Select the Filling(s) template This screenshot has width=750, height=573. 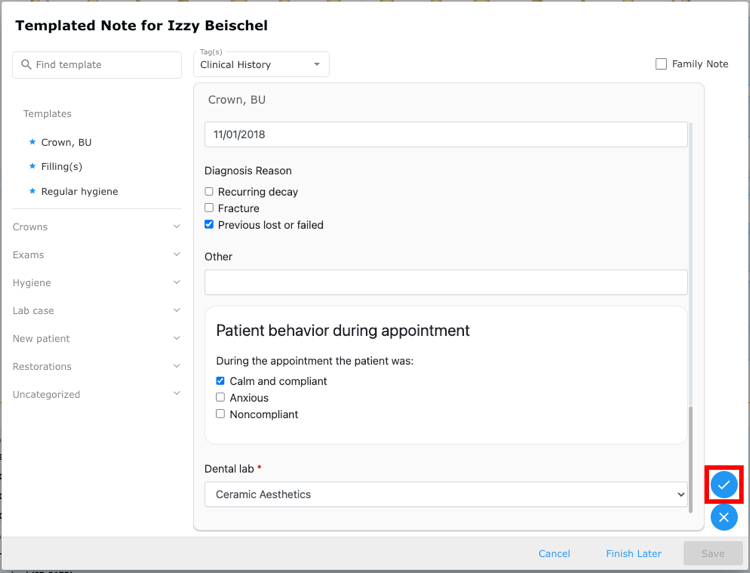pyautogui.click(x=62, y=166)
